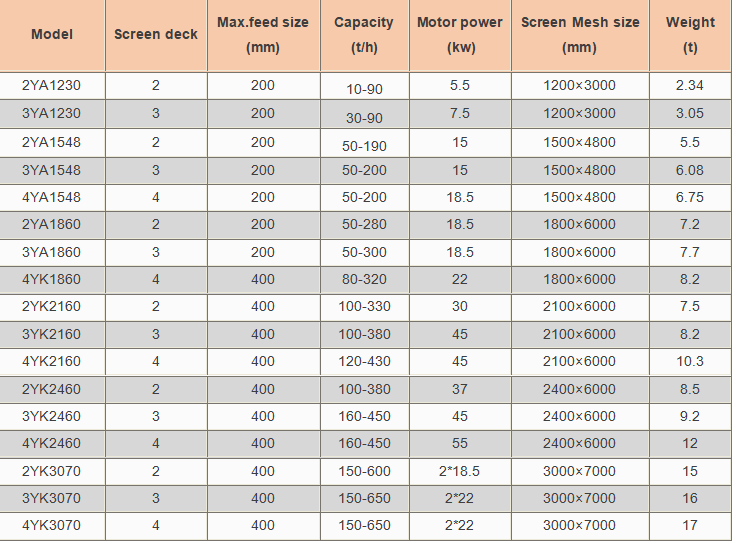This screenshot has width=734, height=541.
Task: Select motor power value 2*18.5
Action: point(460,471)
